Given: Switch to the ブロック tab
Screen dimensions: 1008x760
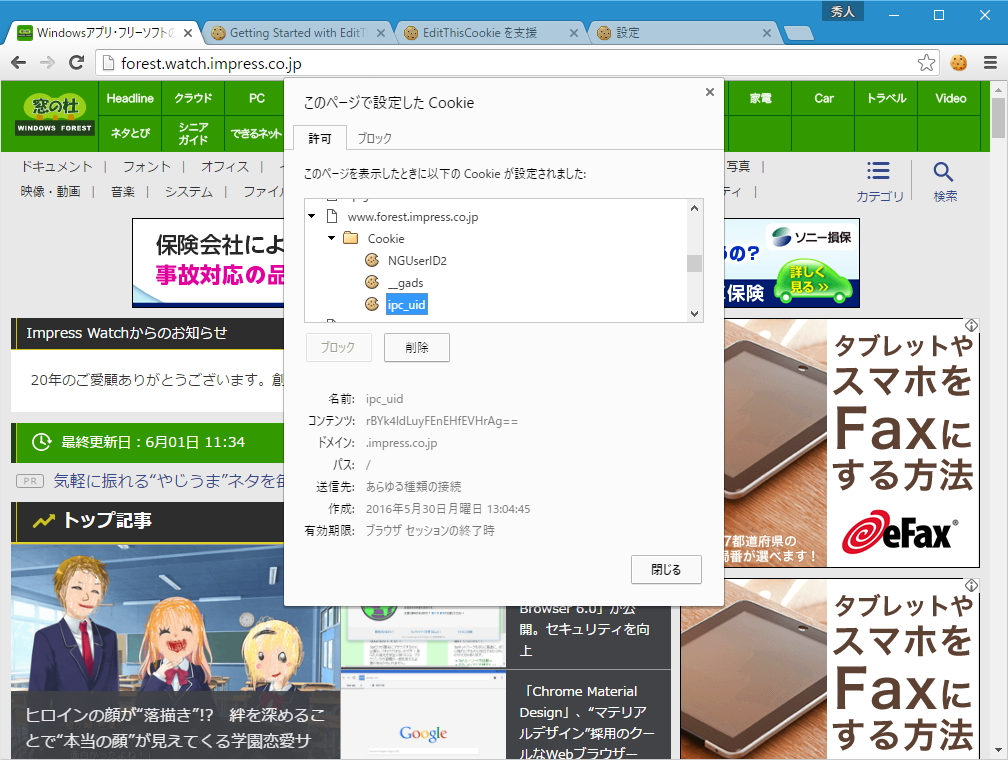Looking at the screenshot, I should click(x=374, y=138).
